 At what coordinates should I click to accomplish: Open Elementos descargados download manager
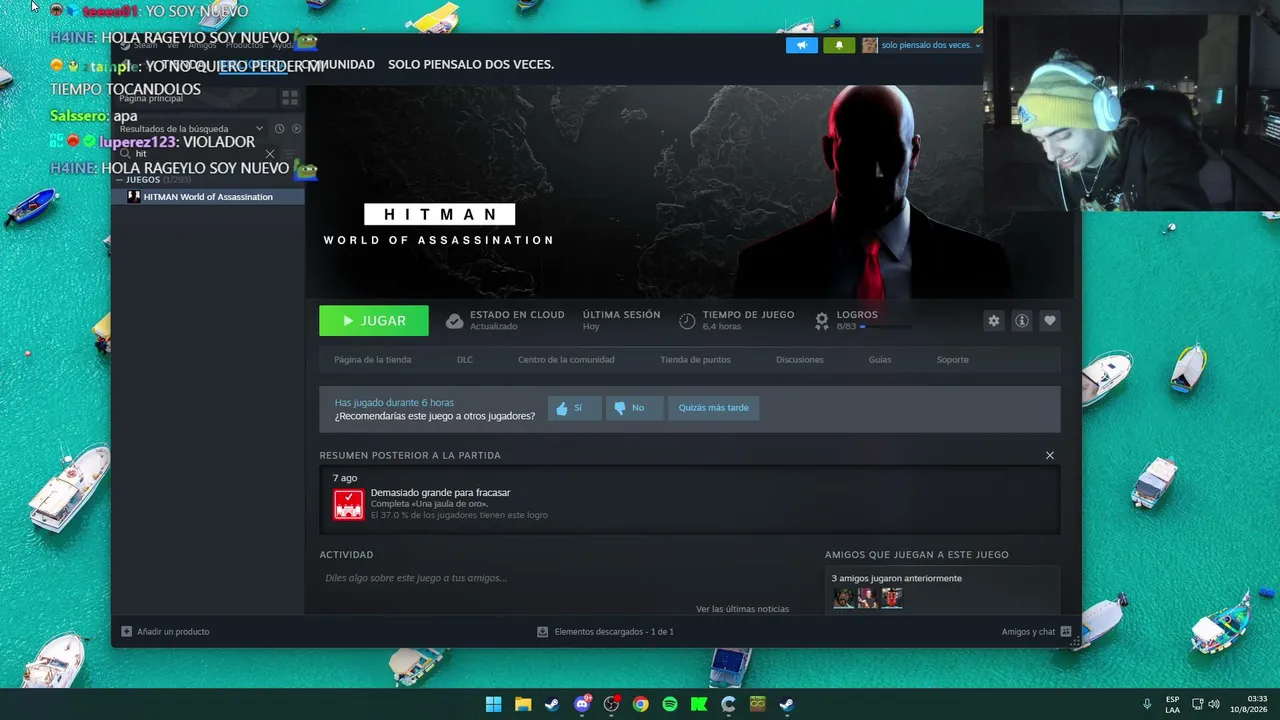pyautogui.click(x=605, y=632)
